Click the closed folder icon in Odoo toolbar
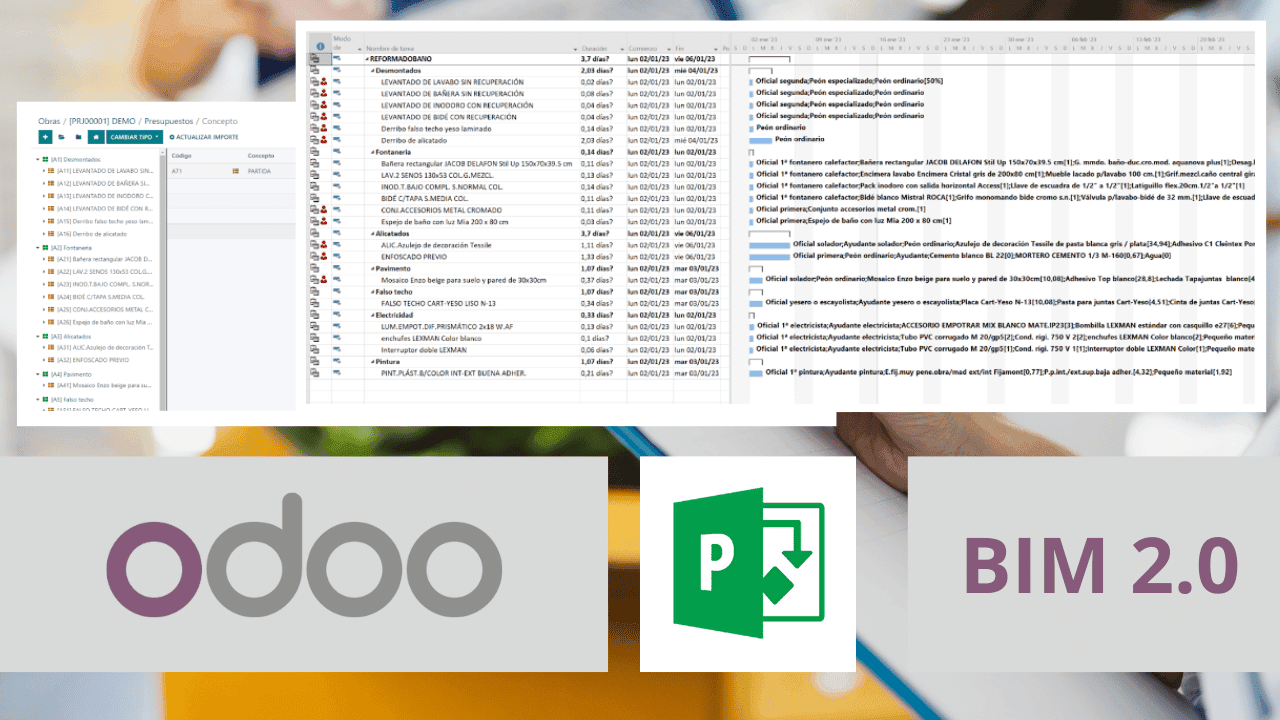 77,136
